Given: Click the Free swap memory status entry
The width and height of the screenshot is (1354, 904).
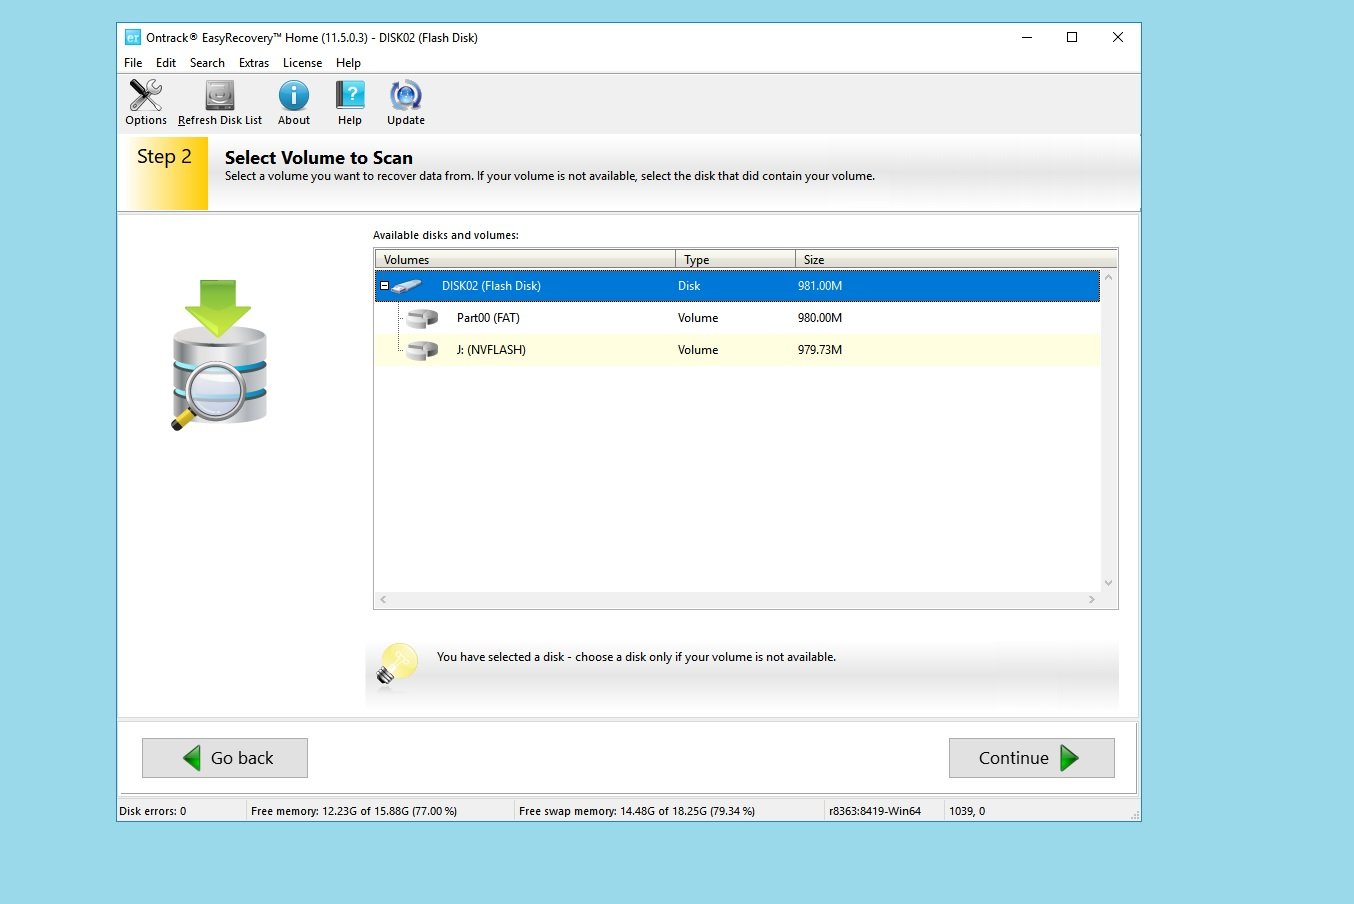Looking at the screenshot, I should [x=637, y=811].
